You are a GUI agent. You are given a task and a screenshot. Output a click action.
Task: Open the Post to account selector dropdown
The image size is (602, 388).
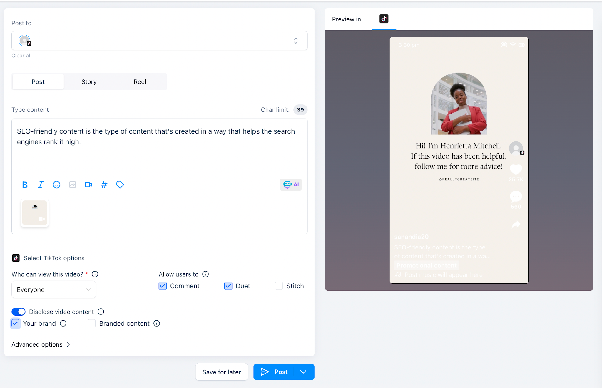click(159, 41)
